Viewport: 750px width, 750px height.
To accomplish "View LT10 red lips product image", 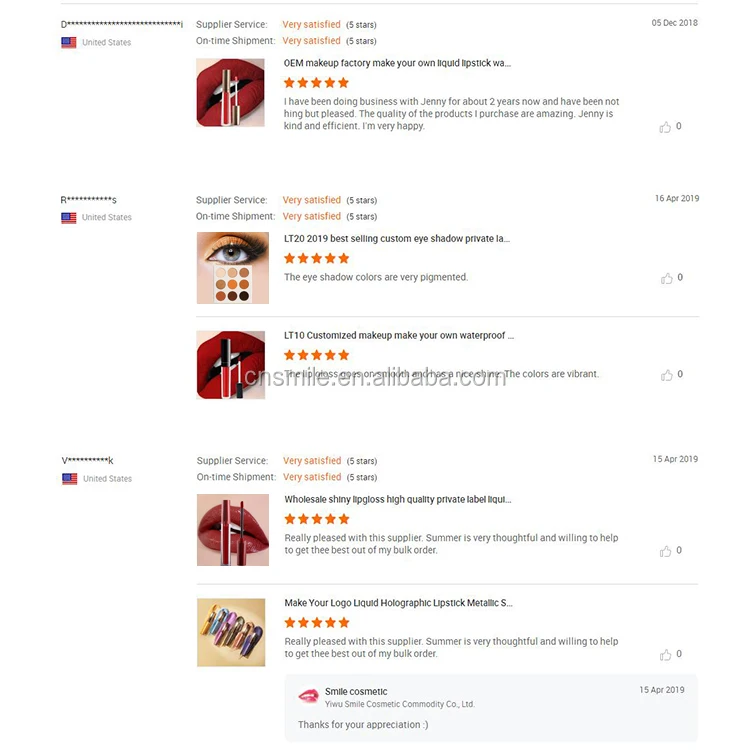I will point(231,365).
